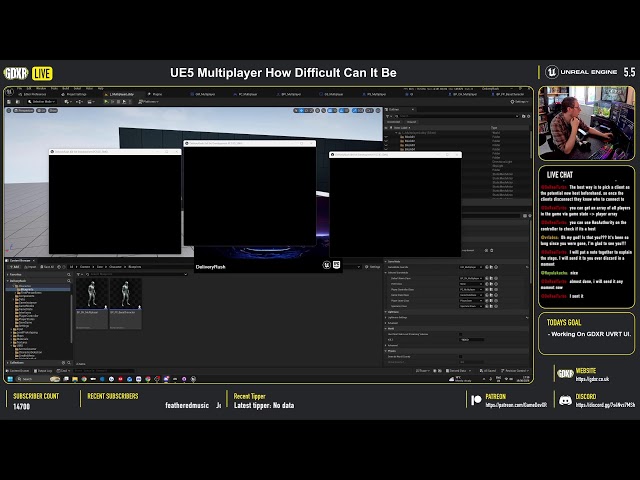Open the Content Browser filter icon
Image resolution: width=640 pixels, height=480 pixels.
tap(80, 274)
